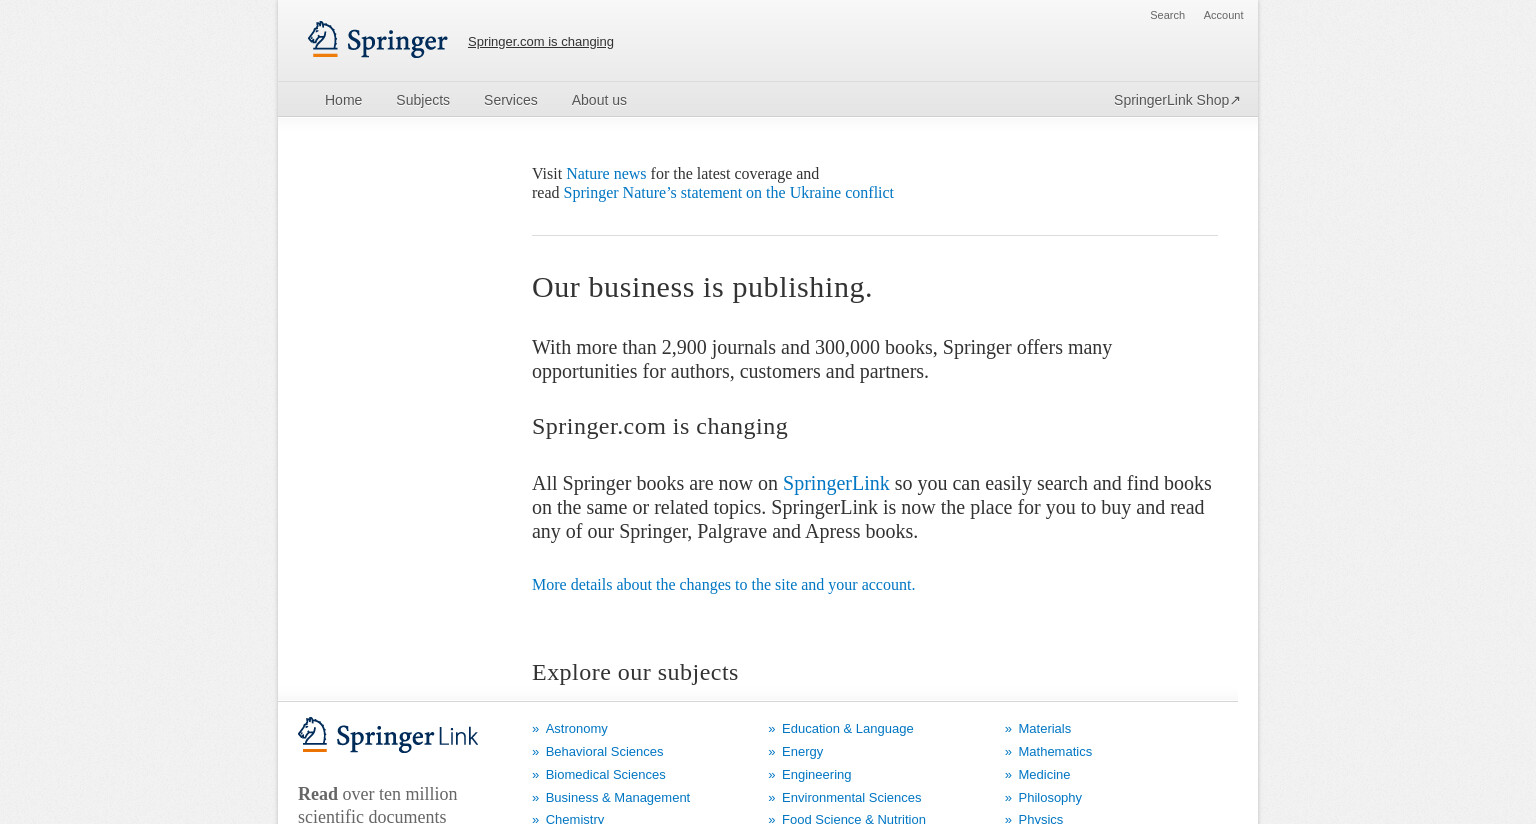Select the Education & Language subject

(847, 728)
